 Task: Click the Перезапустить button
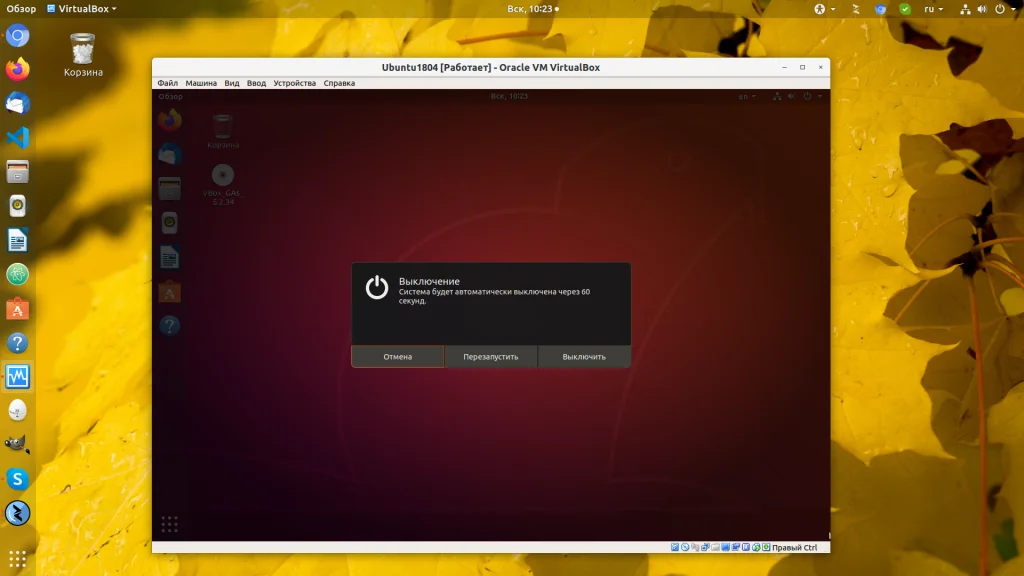[x=490, y=357]
